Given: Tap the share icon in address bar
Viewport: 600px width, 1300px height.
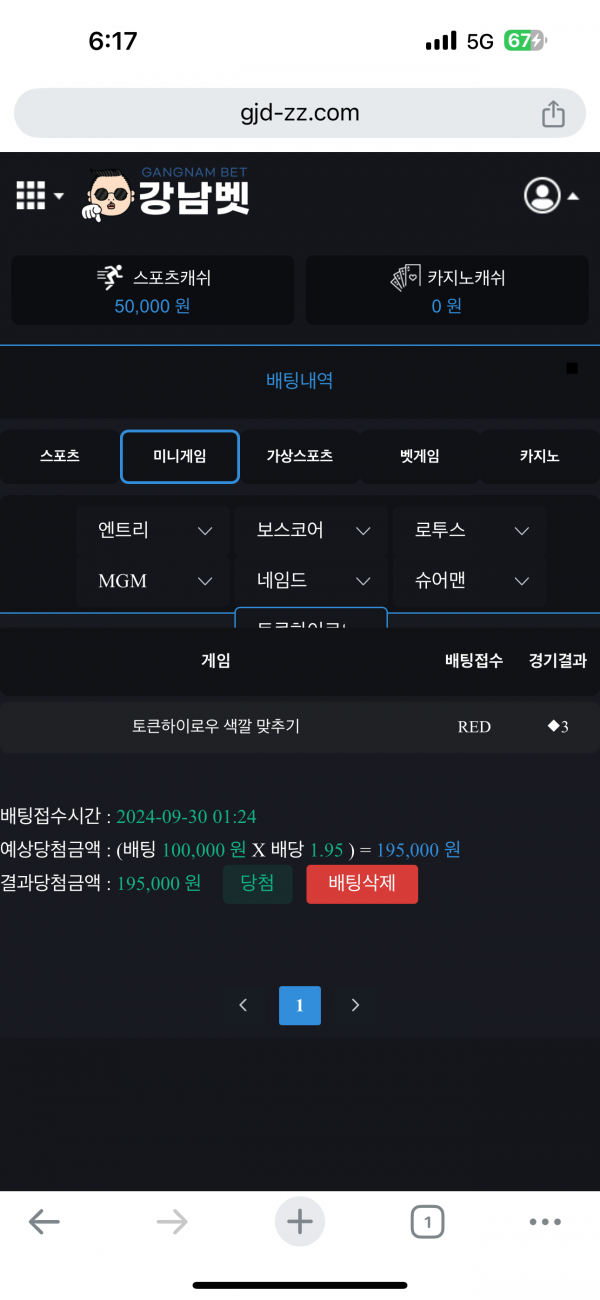Looking at the screenshot, I should coord(553,114).
